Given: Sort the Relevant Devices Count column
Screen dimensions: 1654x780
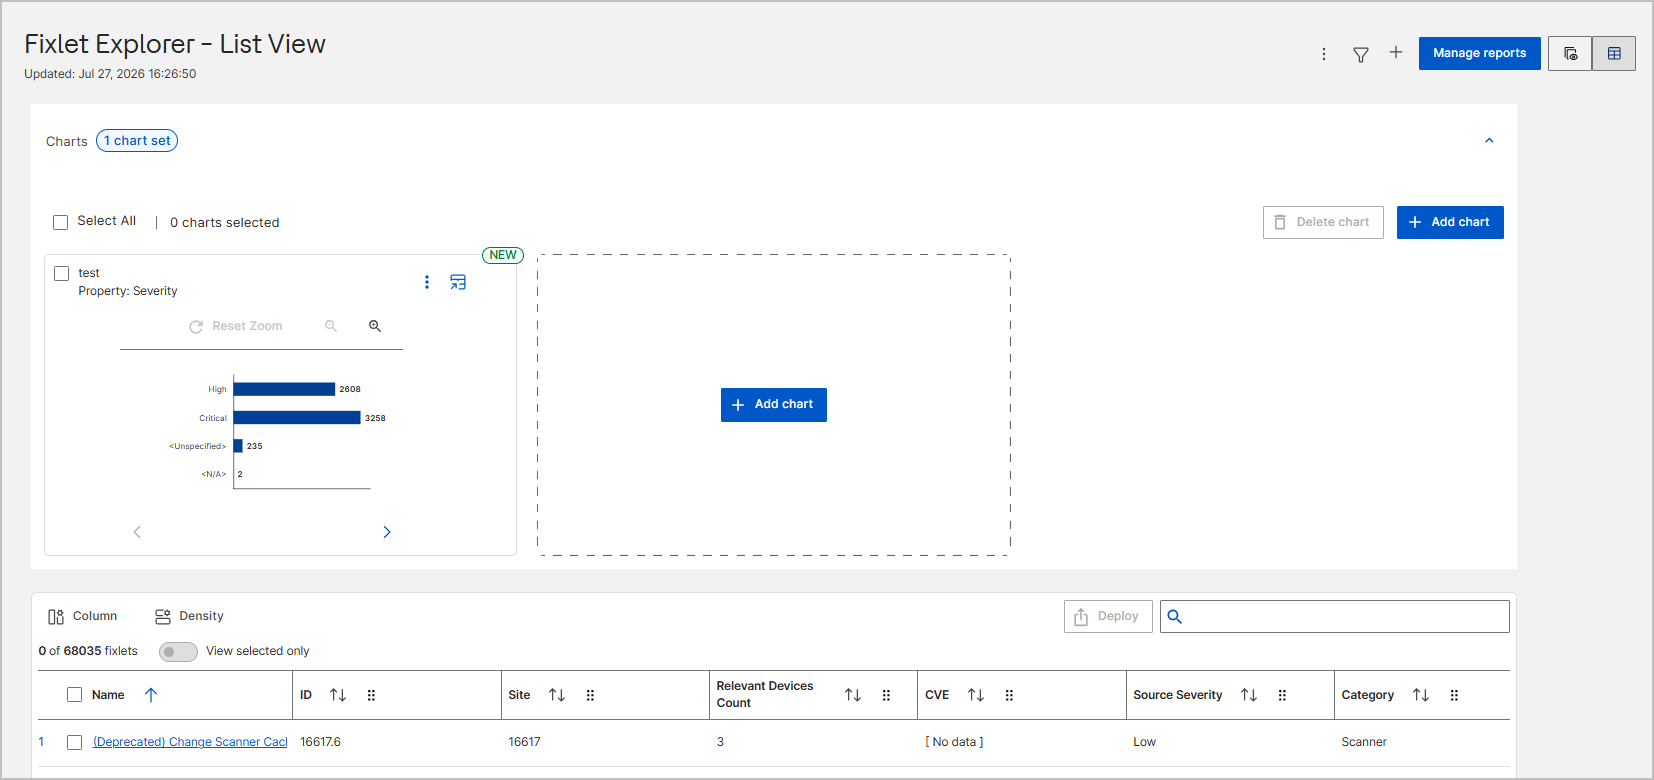Looking at the screenshot, I should click(853, 695).
